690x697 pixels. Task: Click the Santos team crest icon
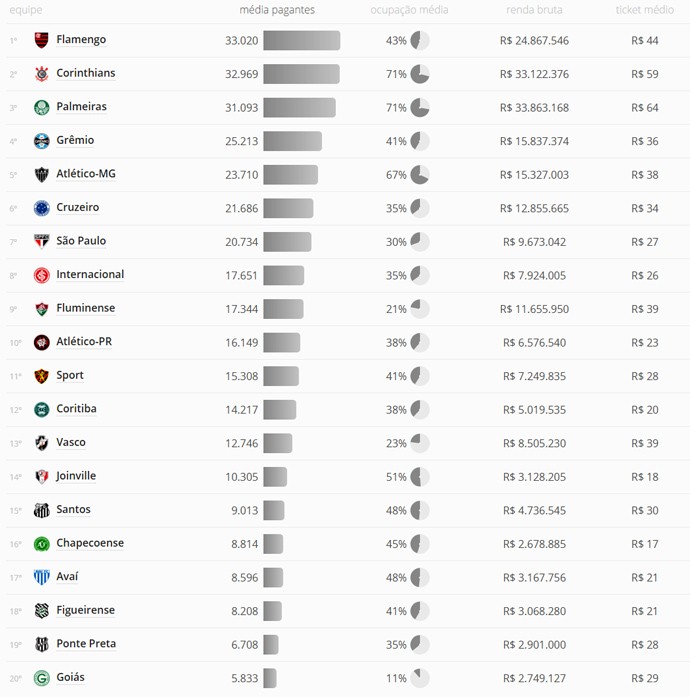pyautogui.click(x=42, y=510)
